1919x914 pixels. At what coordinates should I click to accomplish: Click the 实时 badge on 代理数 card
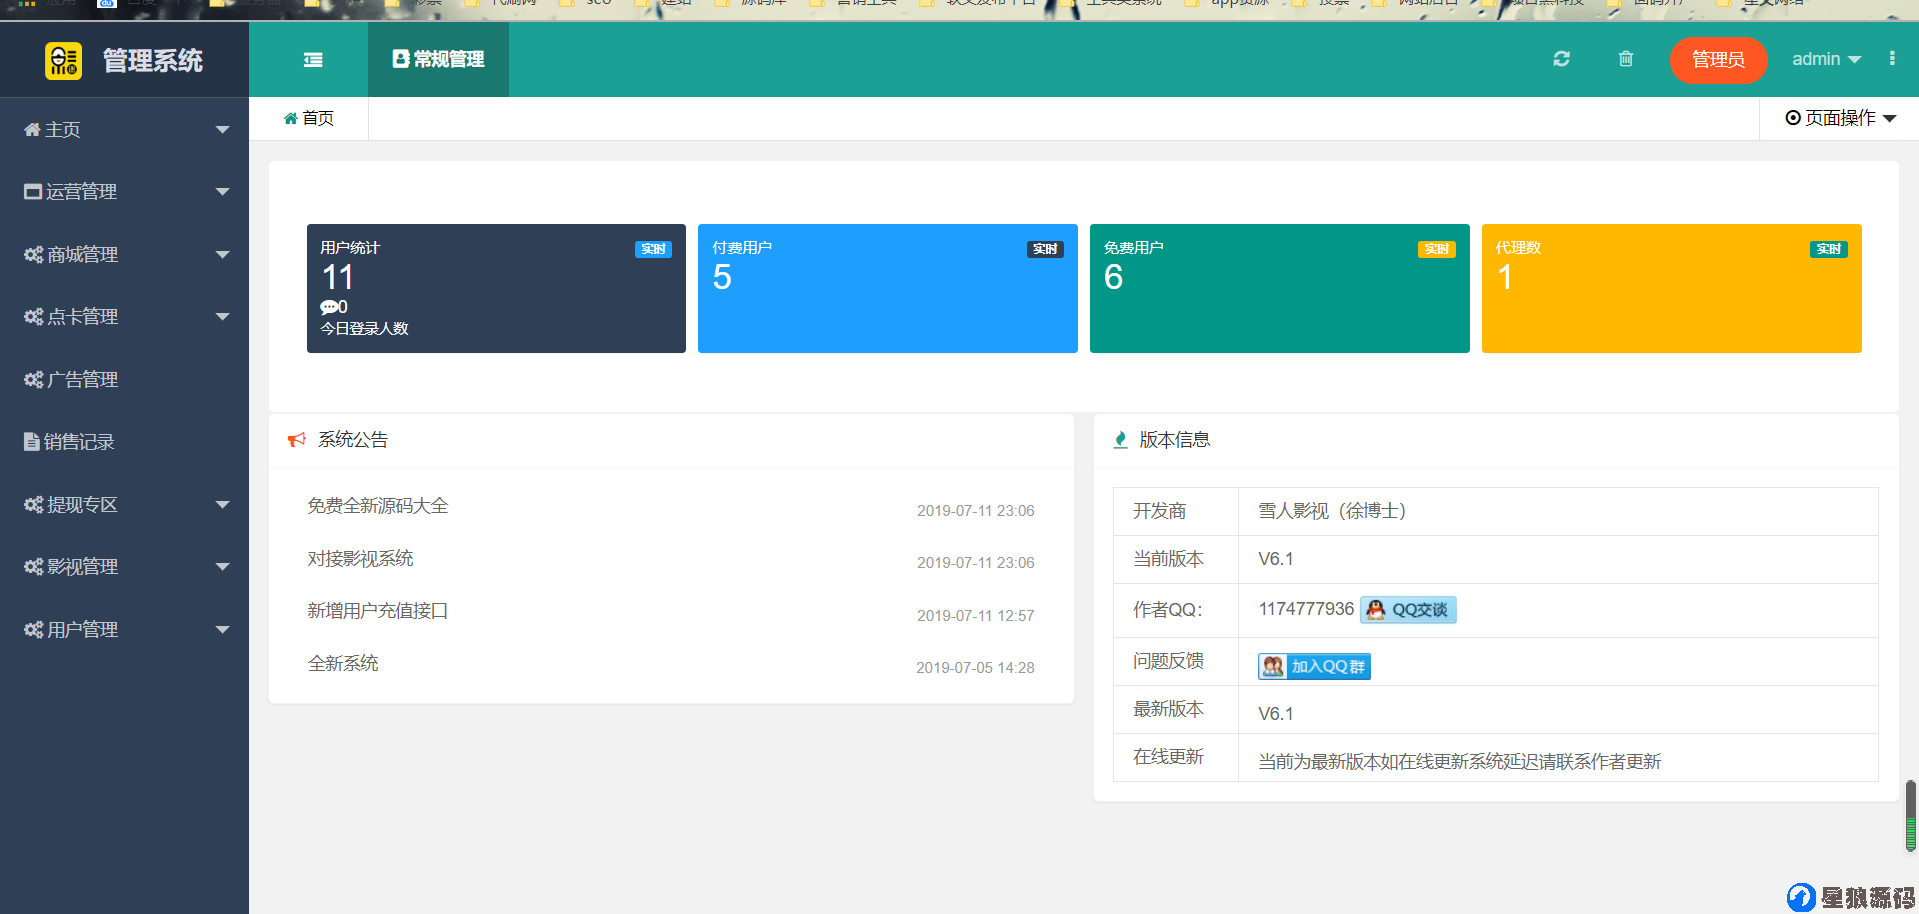pyautogui.click(x=1829, y=249)
